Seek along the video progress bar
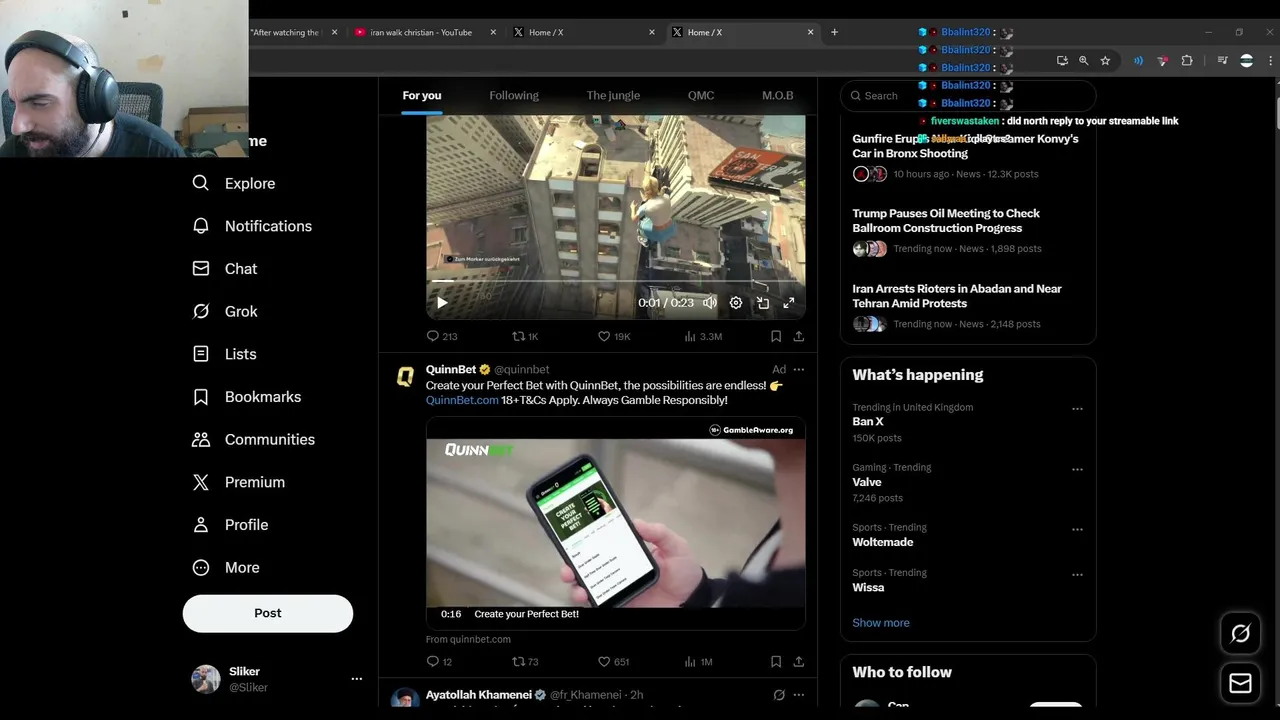This screenshot has width=1280, height=720. click(x=615, y=283)
